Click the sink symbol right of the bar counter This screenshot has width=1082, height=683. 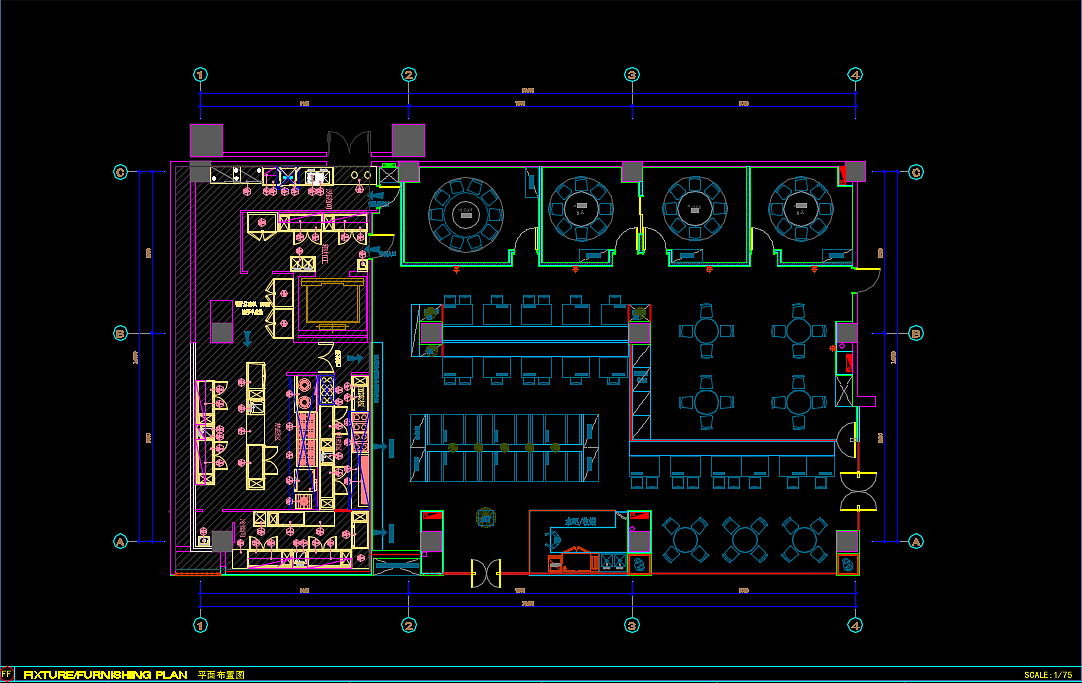[x=640, y=564]
